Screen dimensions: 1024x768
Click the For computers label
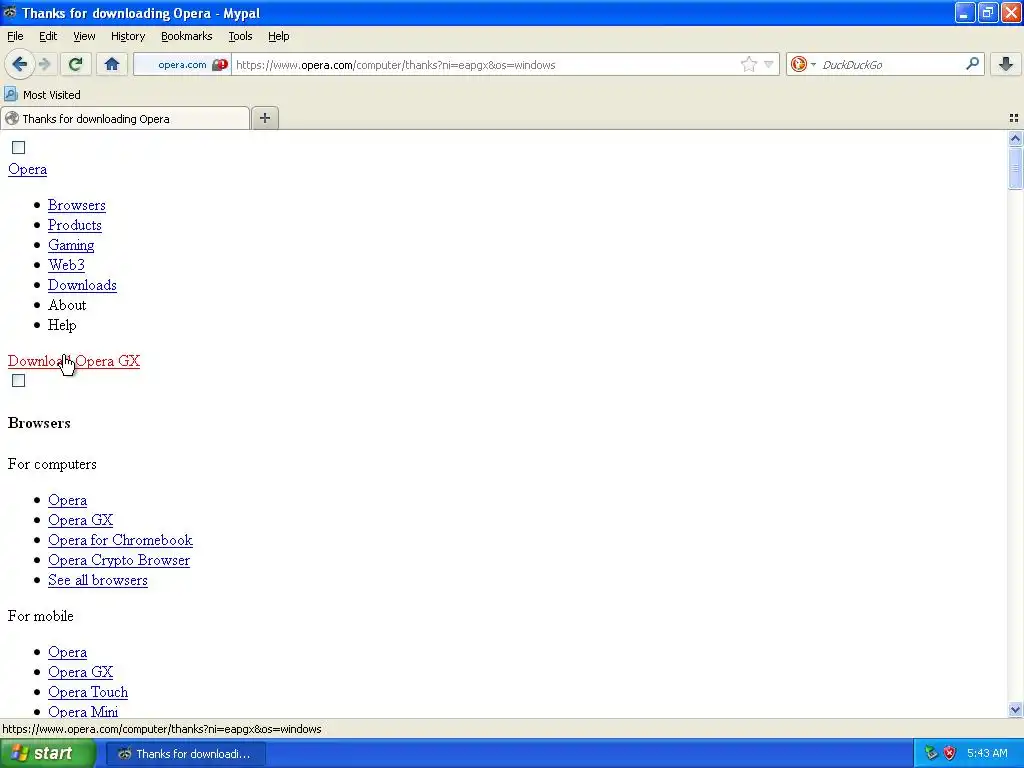point(52,464)
